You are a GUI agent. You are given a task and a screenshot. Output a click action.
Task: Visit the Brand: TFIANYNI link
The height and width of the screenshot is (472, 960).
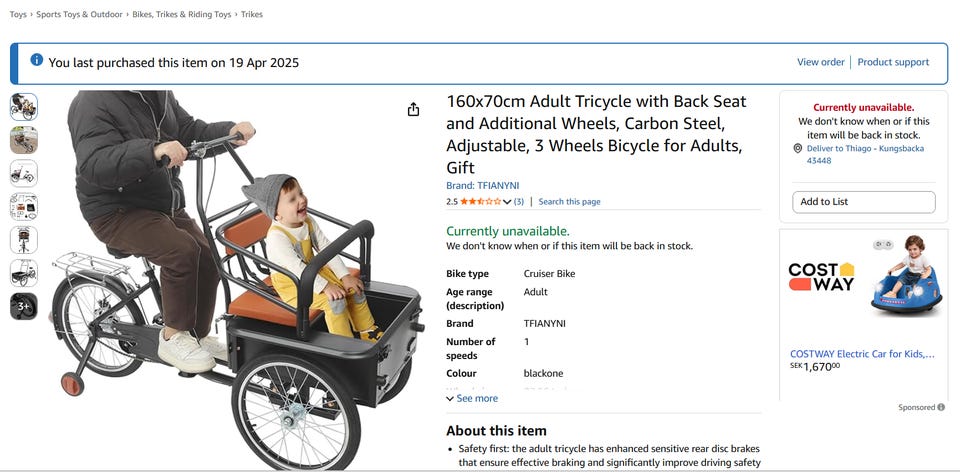click(x=490, y=185)
